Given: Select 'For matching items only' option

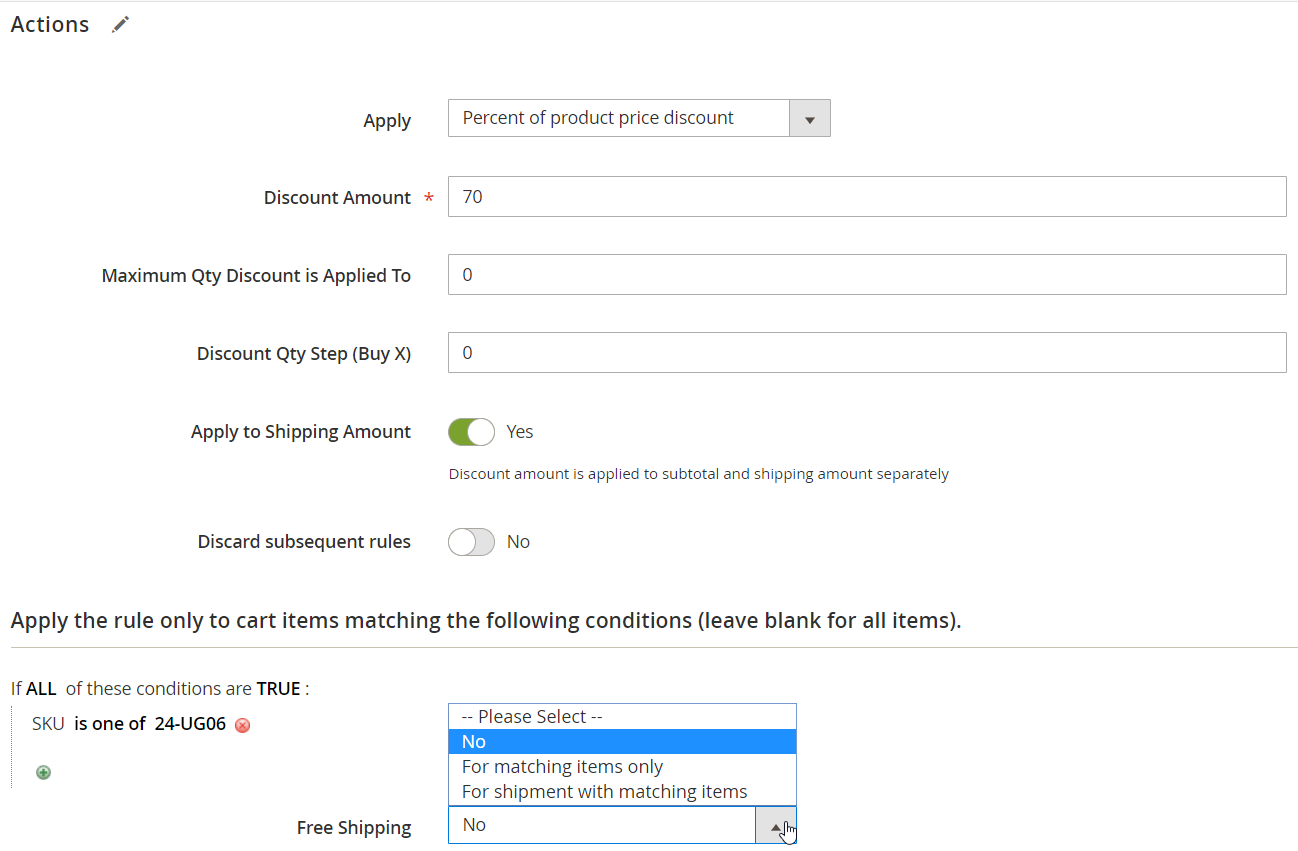Looking at the screenshot, I should 562,767.
